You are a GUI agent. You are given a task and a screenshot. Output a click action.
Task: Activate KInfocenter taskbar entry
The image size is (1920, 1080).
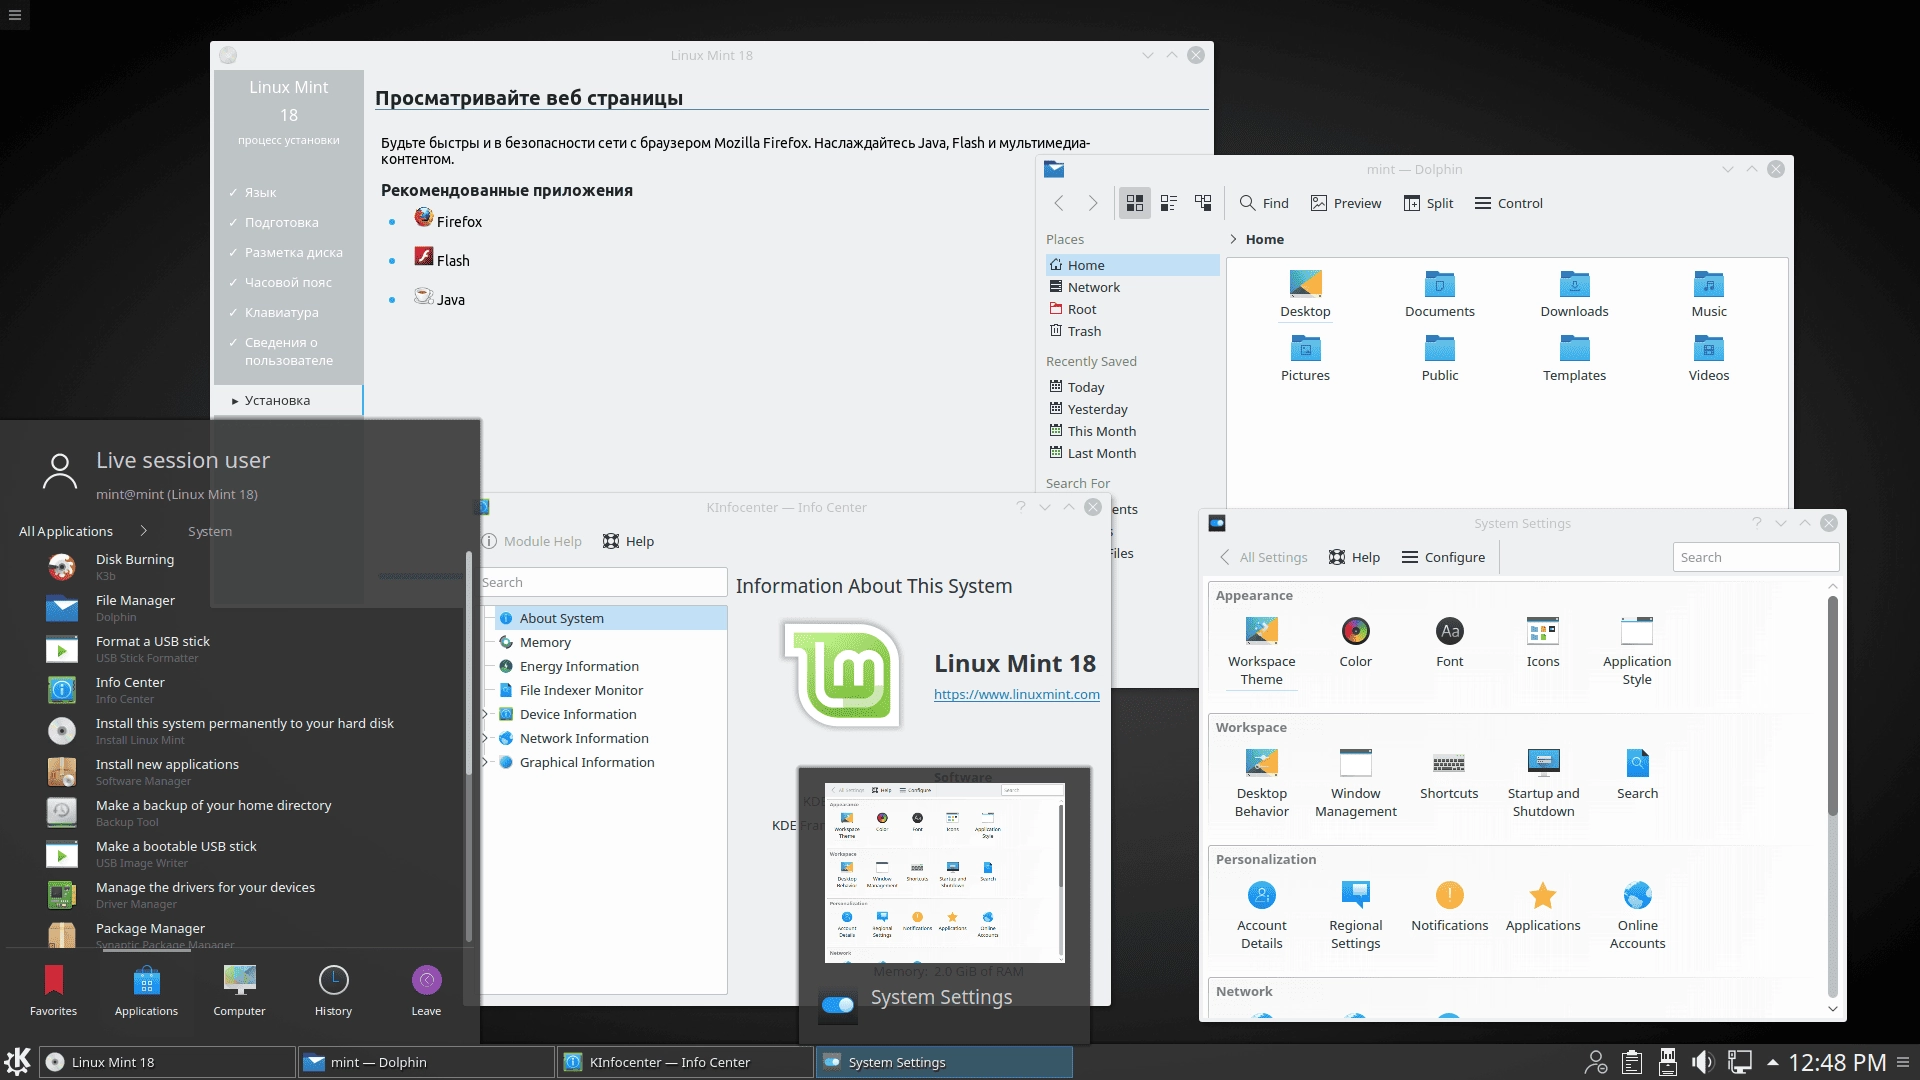pos(685,1062)
